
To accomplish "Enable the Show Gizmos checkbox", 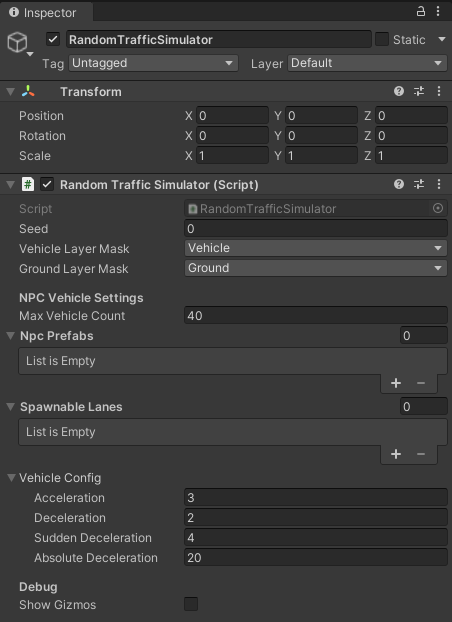I will (191, 604).
